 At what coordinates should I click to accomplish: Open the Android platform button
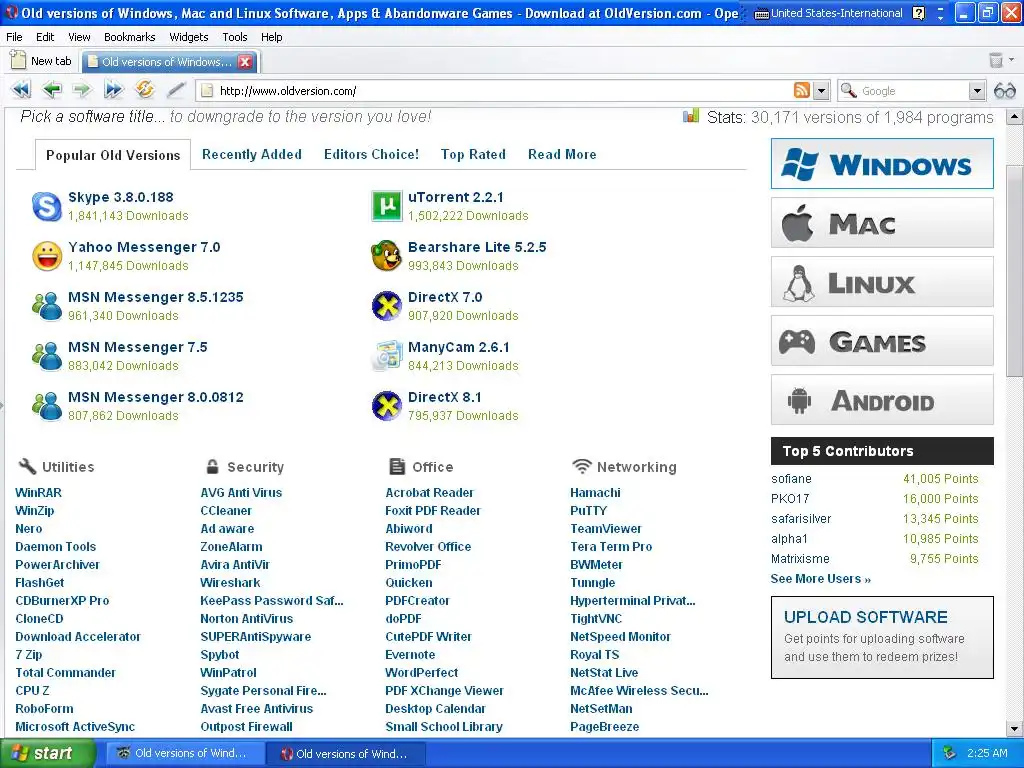pos(882,400)
